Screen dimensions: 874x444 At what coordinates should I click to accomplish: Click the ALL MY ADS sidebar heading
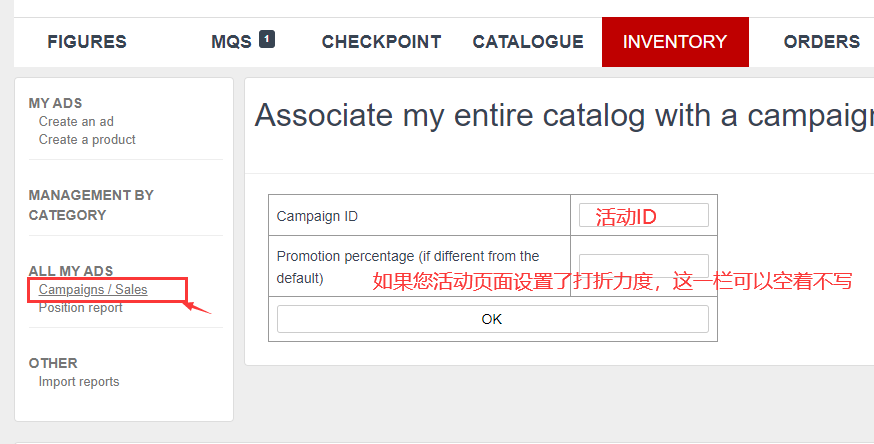pyautogui.click(x=71, y=271)
